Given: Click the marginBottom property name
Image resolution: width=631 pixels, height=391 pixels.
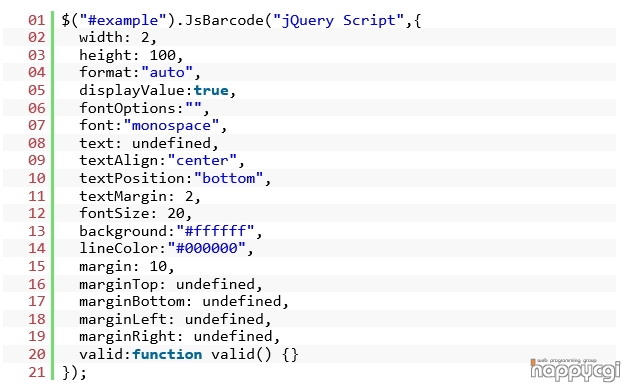Looking at the screenshot, I should pyautogui.click(x=132, y=301).
